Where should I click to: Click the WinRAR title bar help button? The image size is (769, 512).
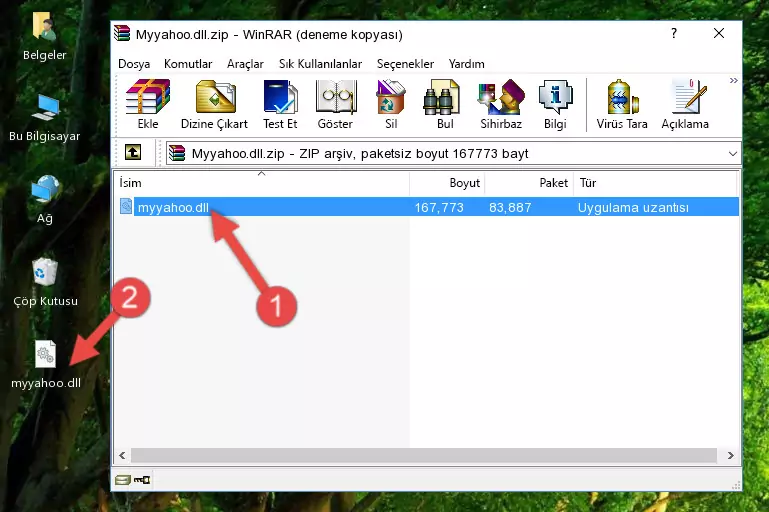674,33
